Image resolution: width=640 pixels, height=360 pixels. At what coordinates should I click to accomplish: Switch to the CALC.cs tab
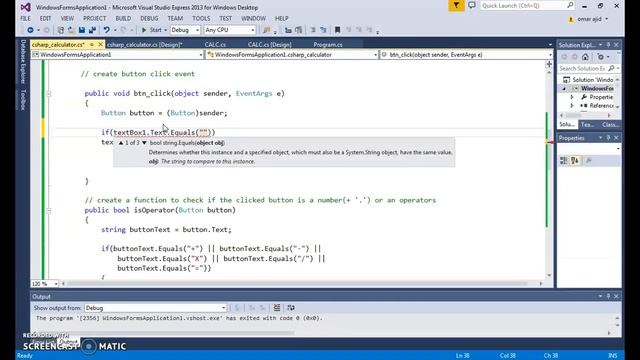[215, 44]
